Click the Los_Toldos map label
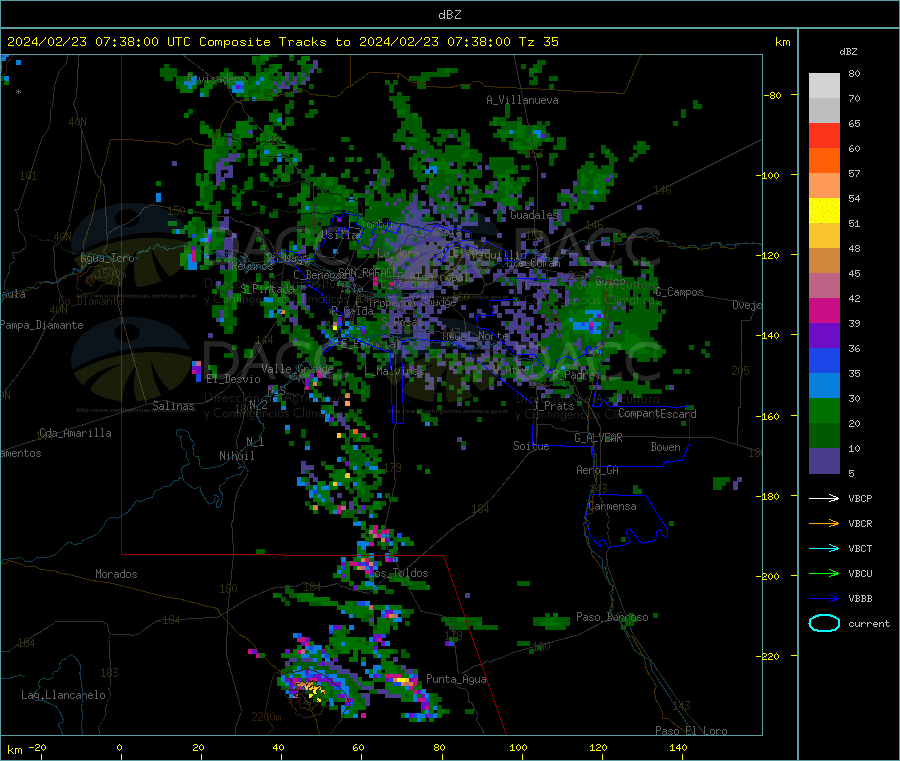This screenshot has height=761, width=900. (398, 573)
